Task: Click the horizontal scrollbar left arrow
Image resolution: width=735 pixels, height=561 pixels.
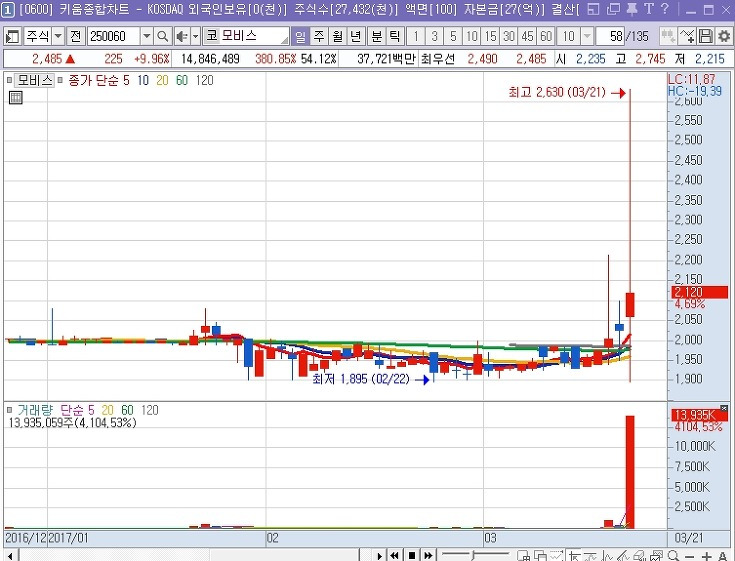Action: [x=11, y=556]
